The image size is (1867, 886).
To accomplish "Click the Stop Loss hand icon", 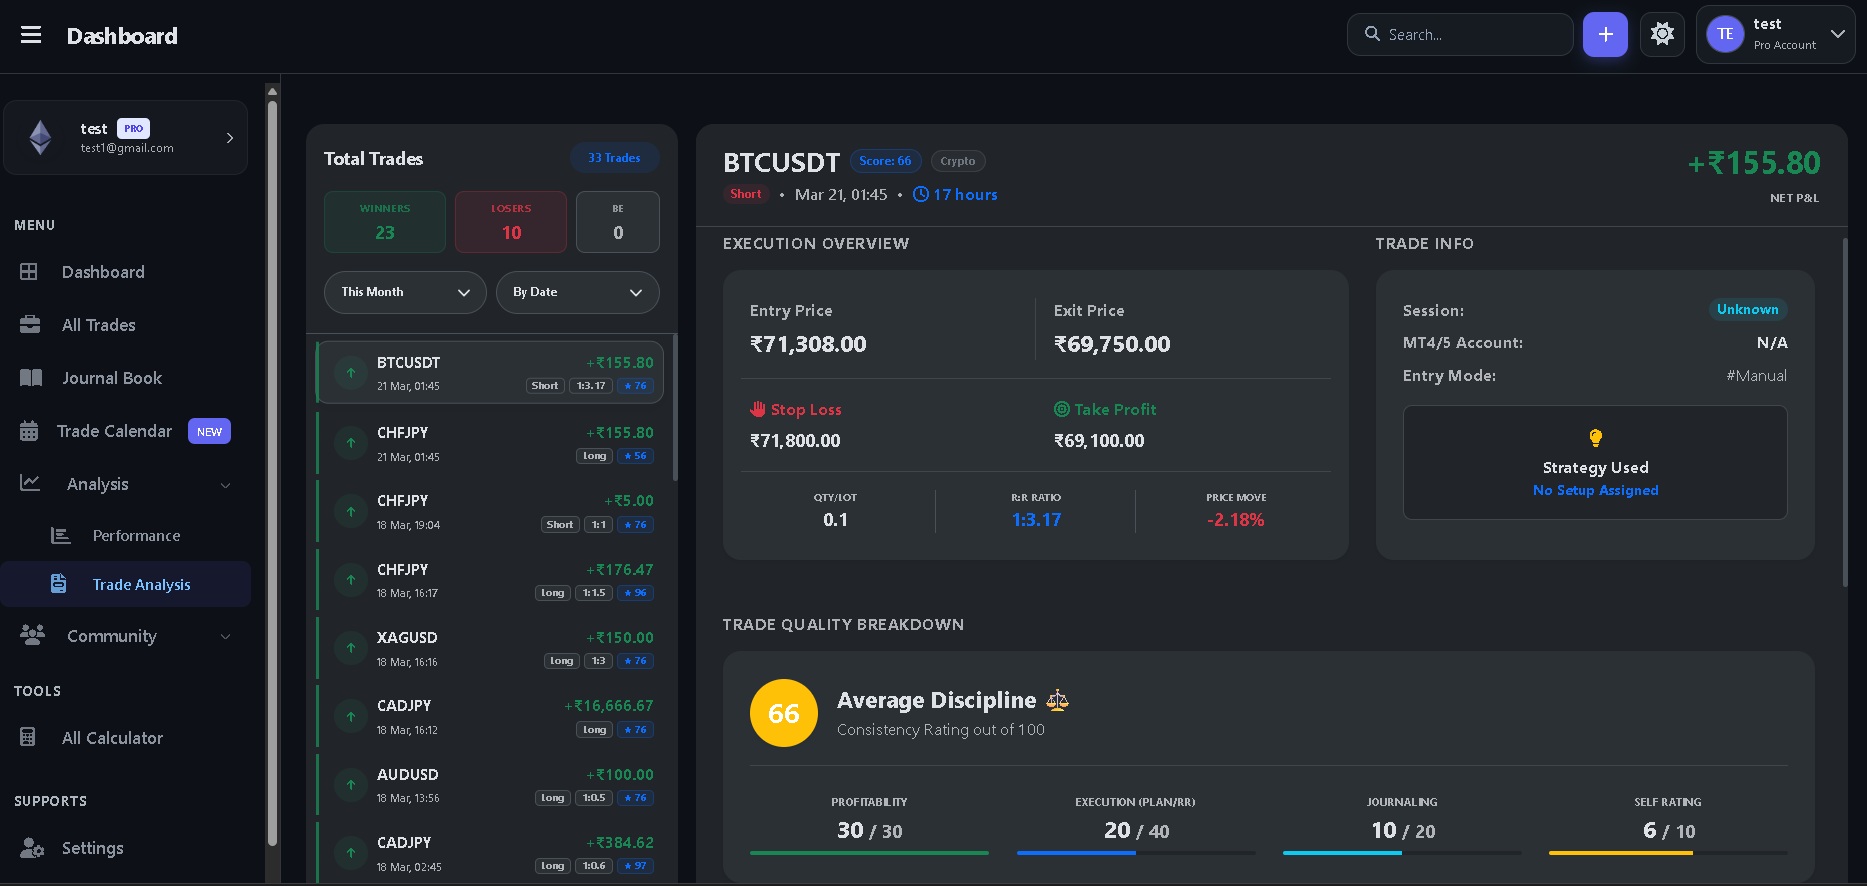I will (x=758, y=409).
